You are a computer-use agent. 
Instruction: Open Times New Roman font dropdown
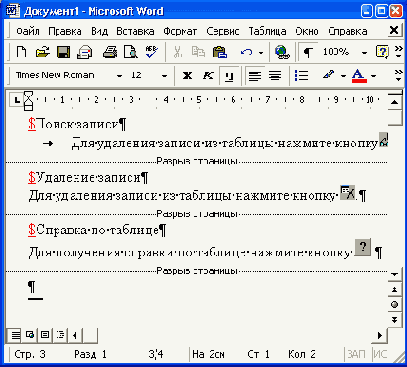pos(119,76)
